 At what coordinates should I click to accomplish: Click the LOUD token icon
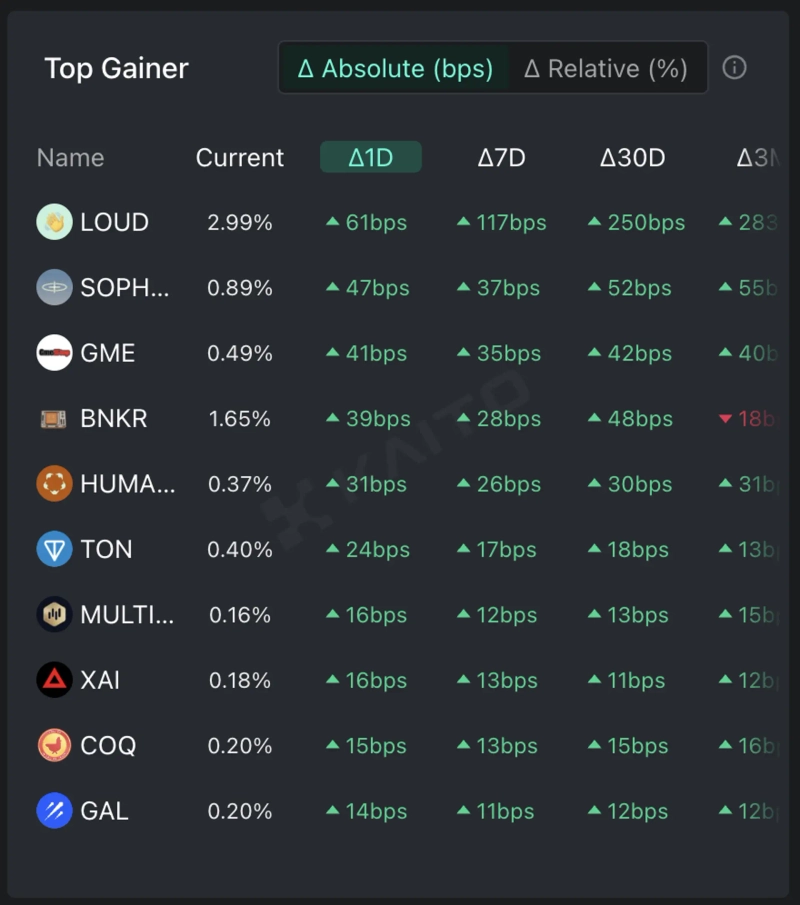pos(54,223)
